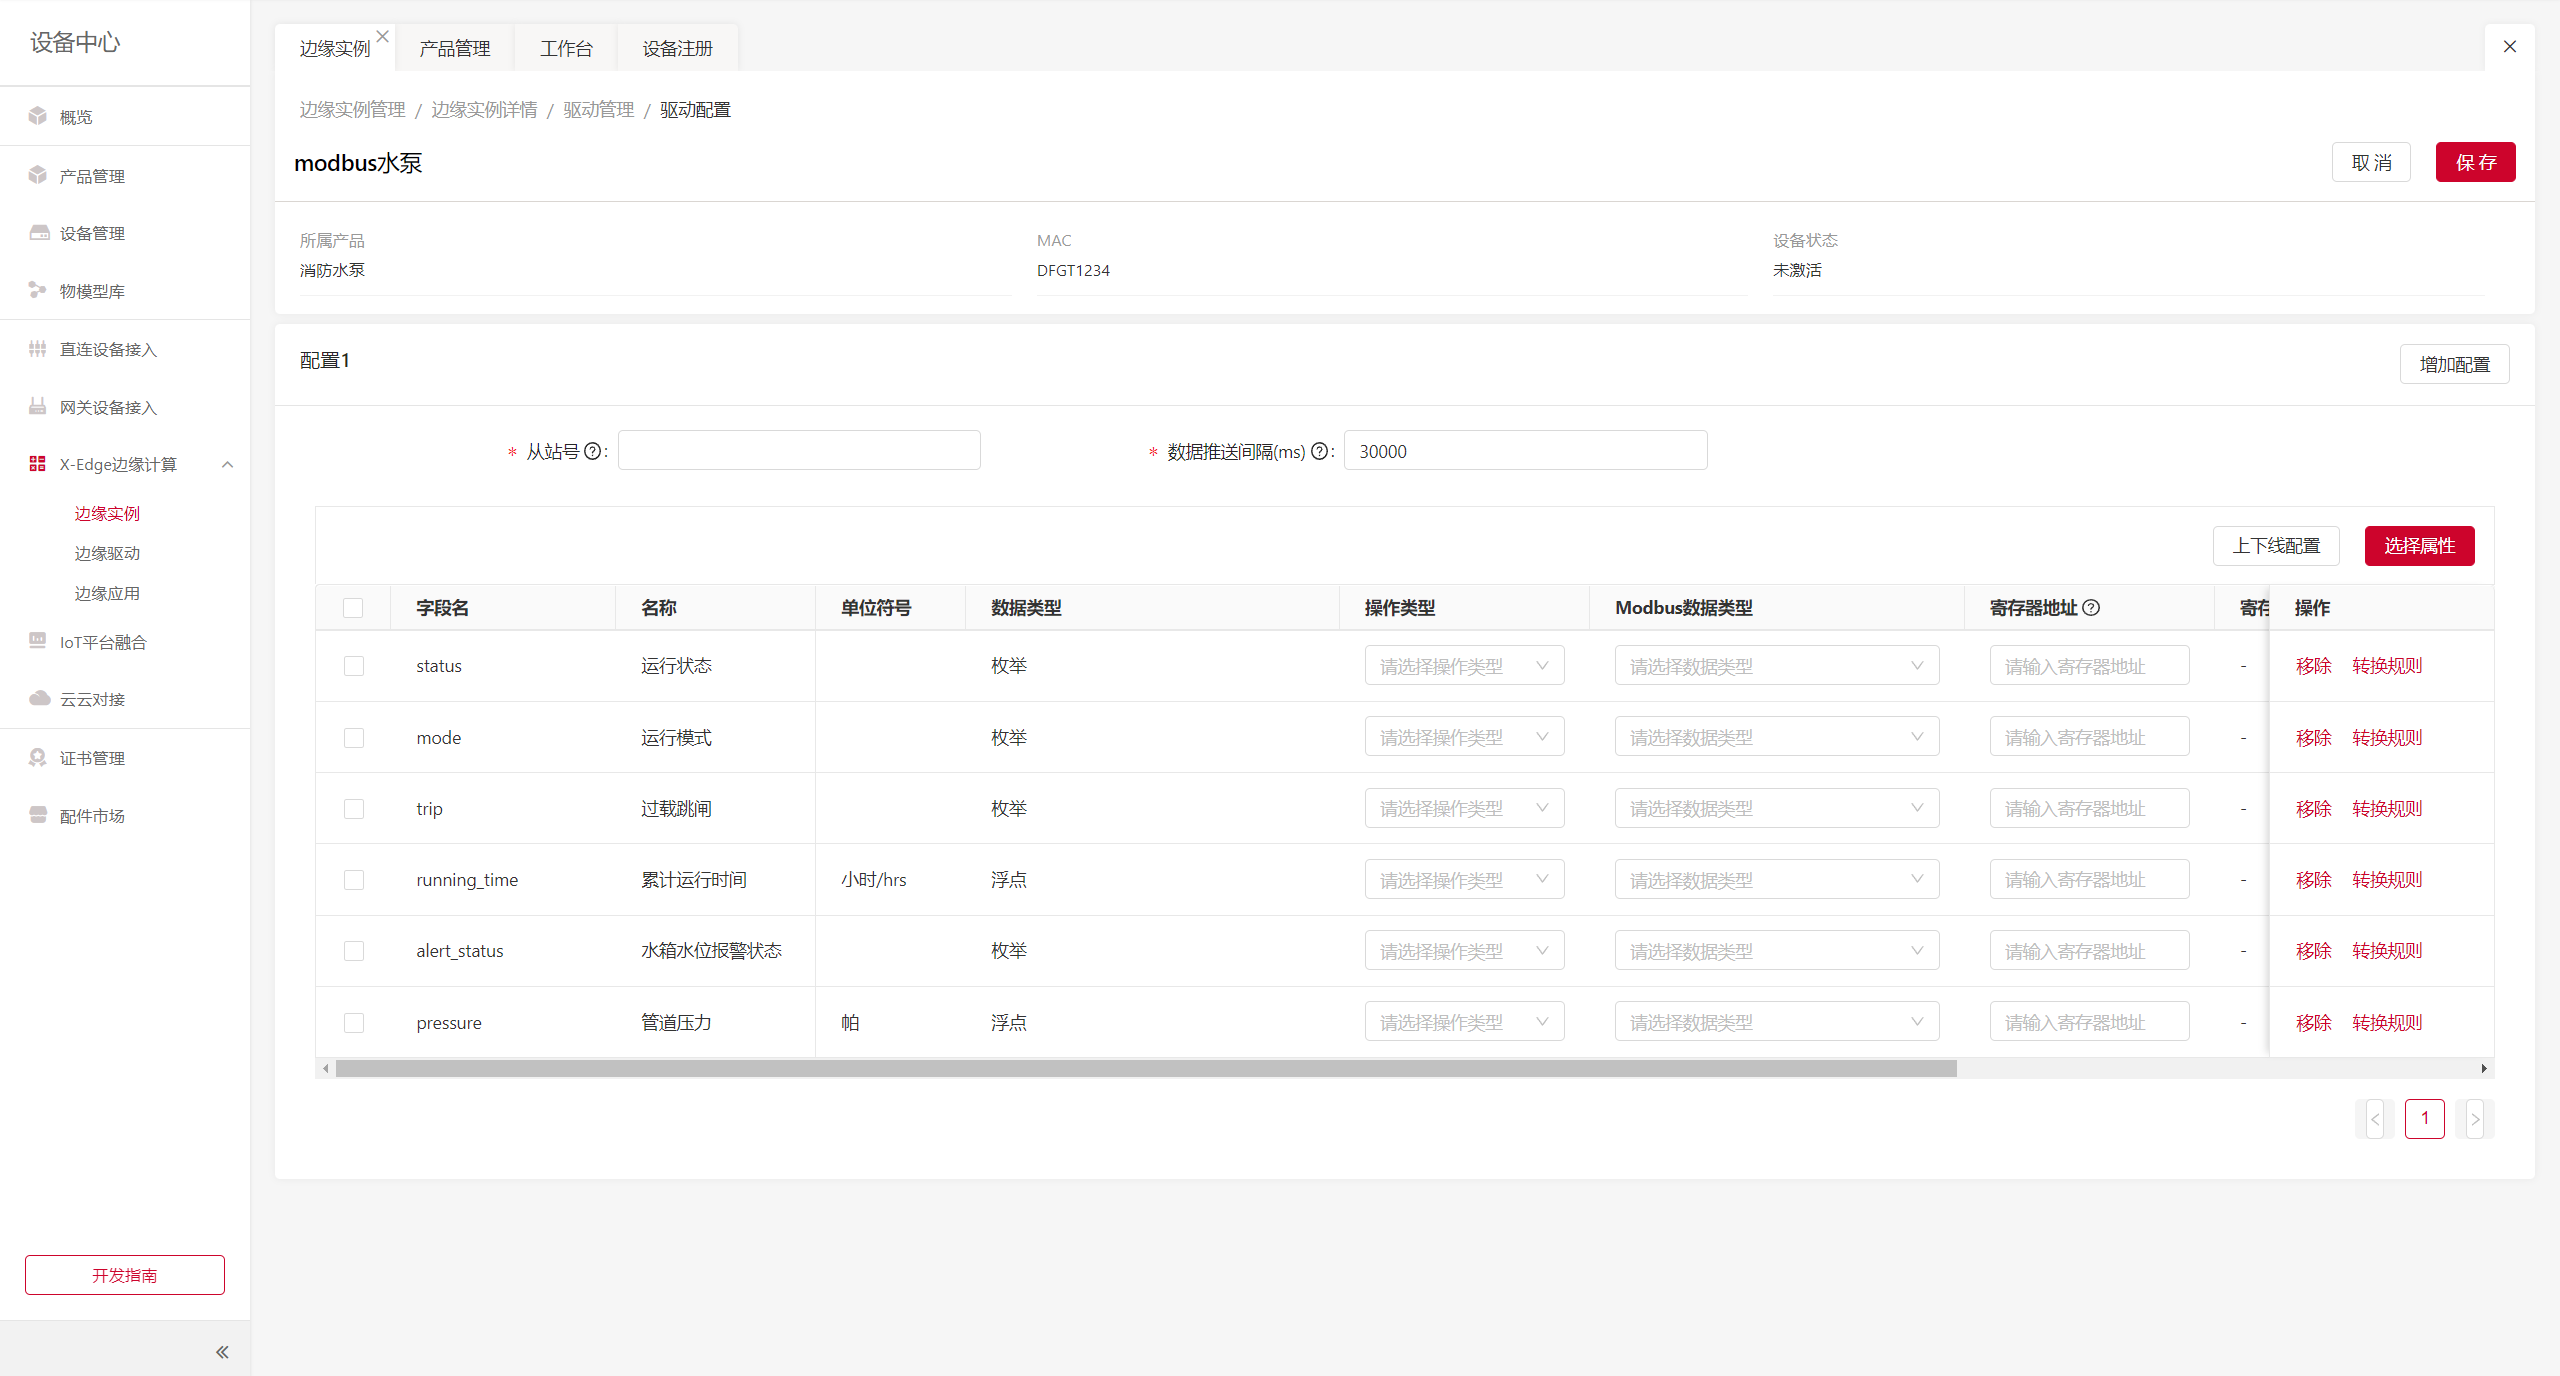Image resolution: width=2560 pixels, height=1376 pixels.
Task: Switch to the 产品管理 tab
Action: click(x=454, y=48)
